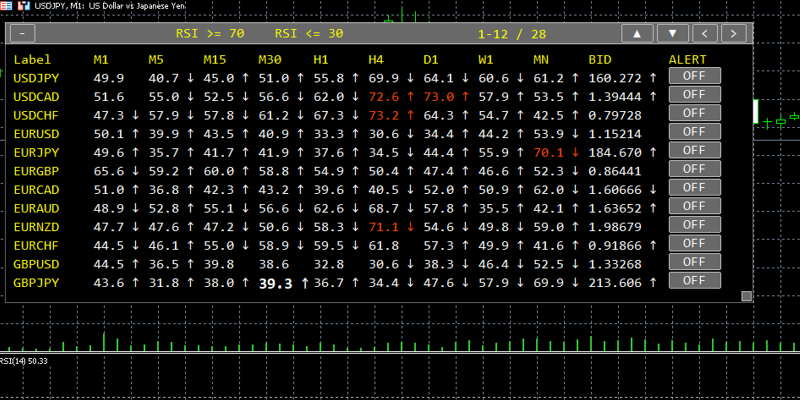Click EURNZD H4 value 71.1
Viewport: 800px width, 400px height.
[x=384, y=227]
